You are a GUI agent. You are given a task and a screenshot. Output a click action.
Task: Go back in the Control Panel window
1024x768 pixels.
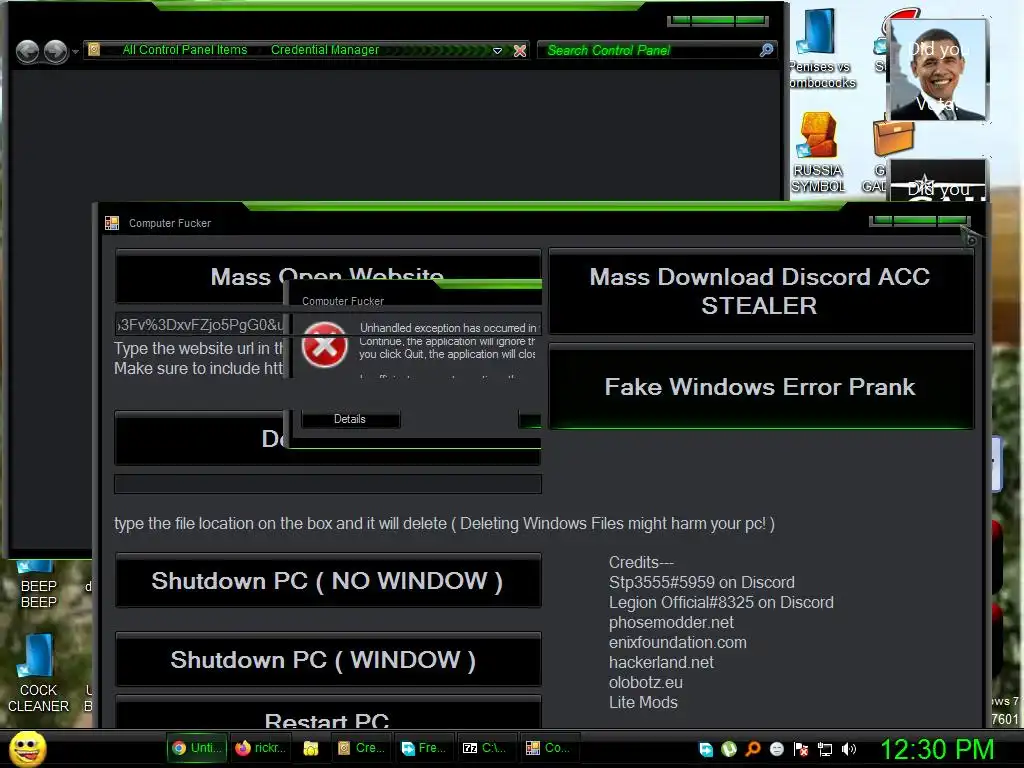coord(27,52)
